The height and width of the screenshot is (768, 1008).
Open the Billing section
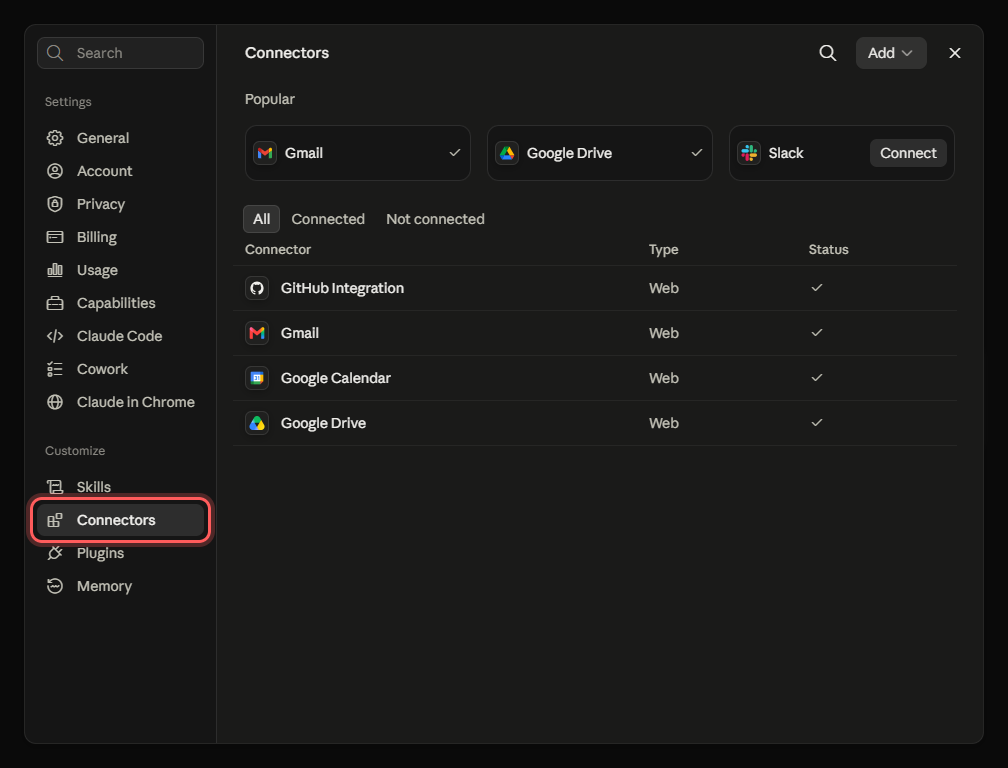click(120, 237)
